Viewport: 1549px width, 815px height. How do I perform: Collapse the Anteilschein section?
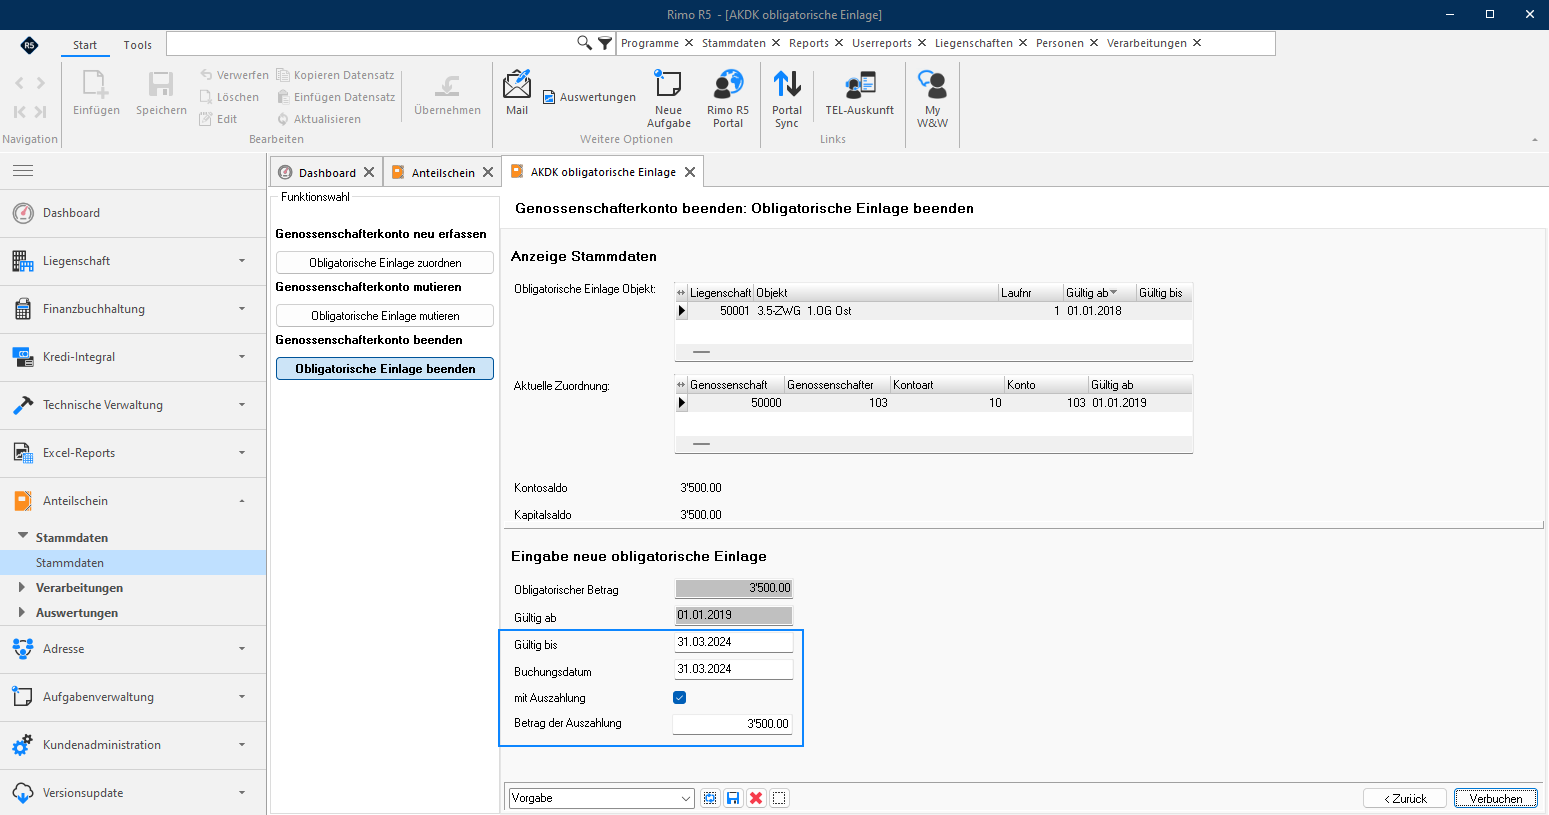coord(133,501)
